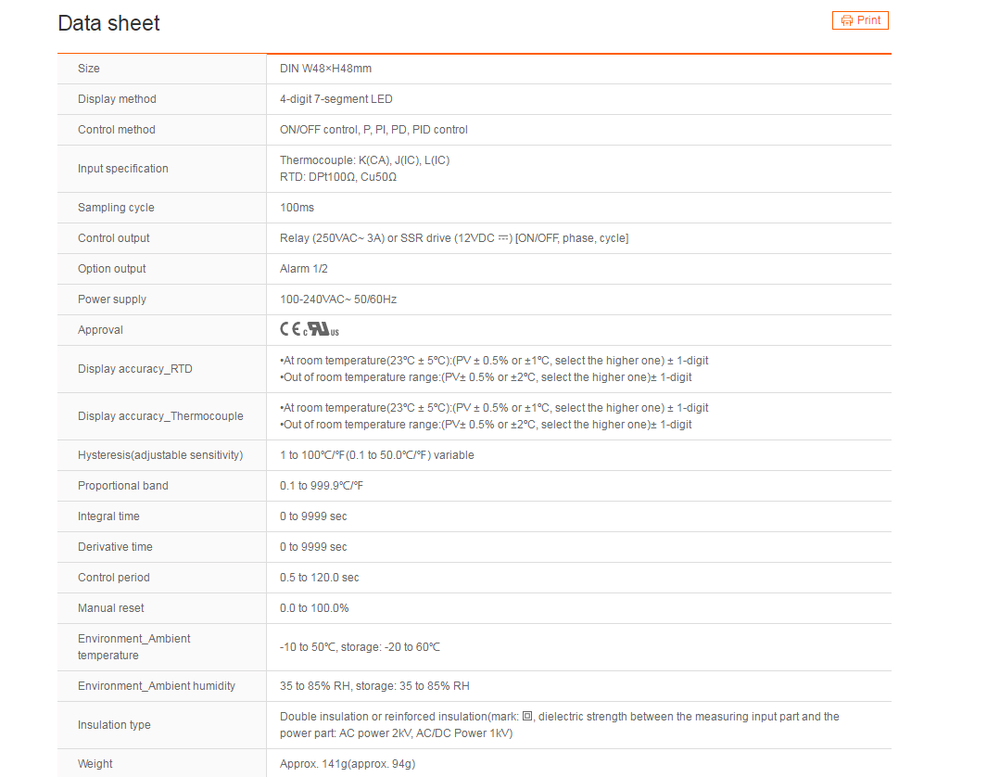
Task: Click the "Control method" row label
Action: (x=117, y=130)
